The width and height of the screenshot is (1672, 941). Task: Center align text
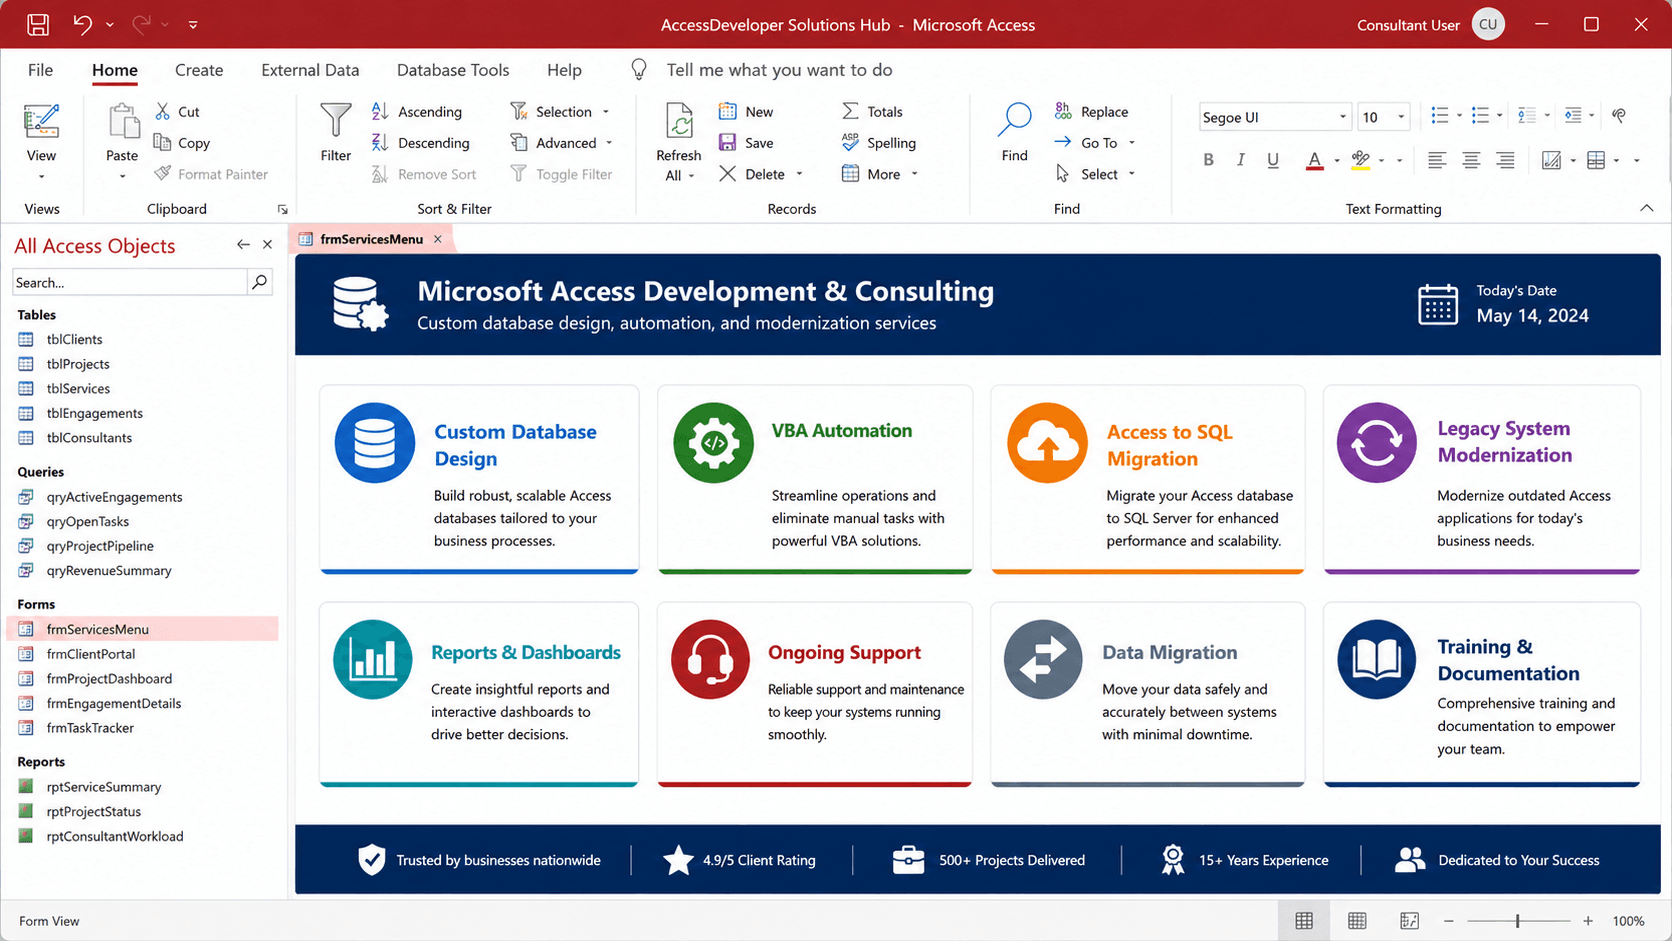[1470, 160]
